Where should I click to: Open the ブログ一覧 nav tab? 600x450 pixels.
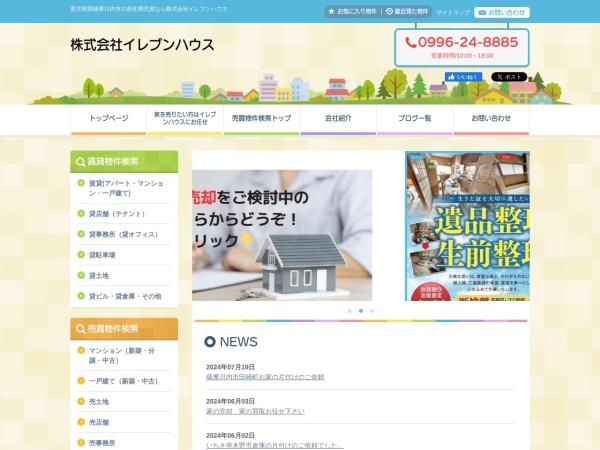coord(415,119)
